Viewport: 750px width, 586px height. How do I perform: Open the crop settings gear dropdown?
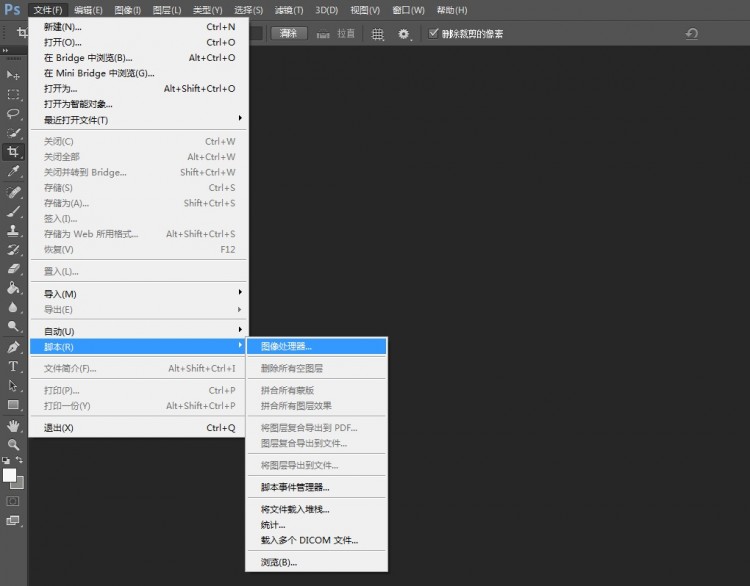[405, 34]
